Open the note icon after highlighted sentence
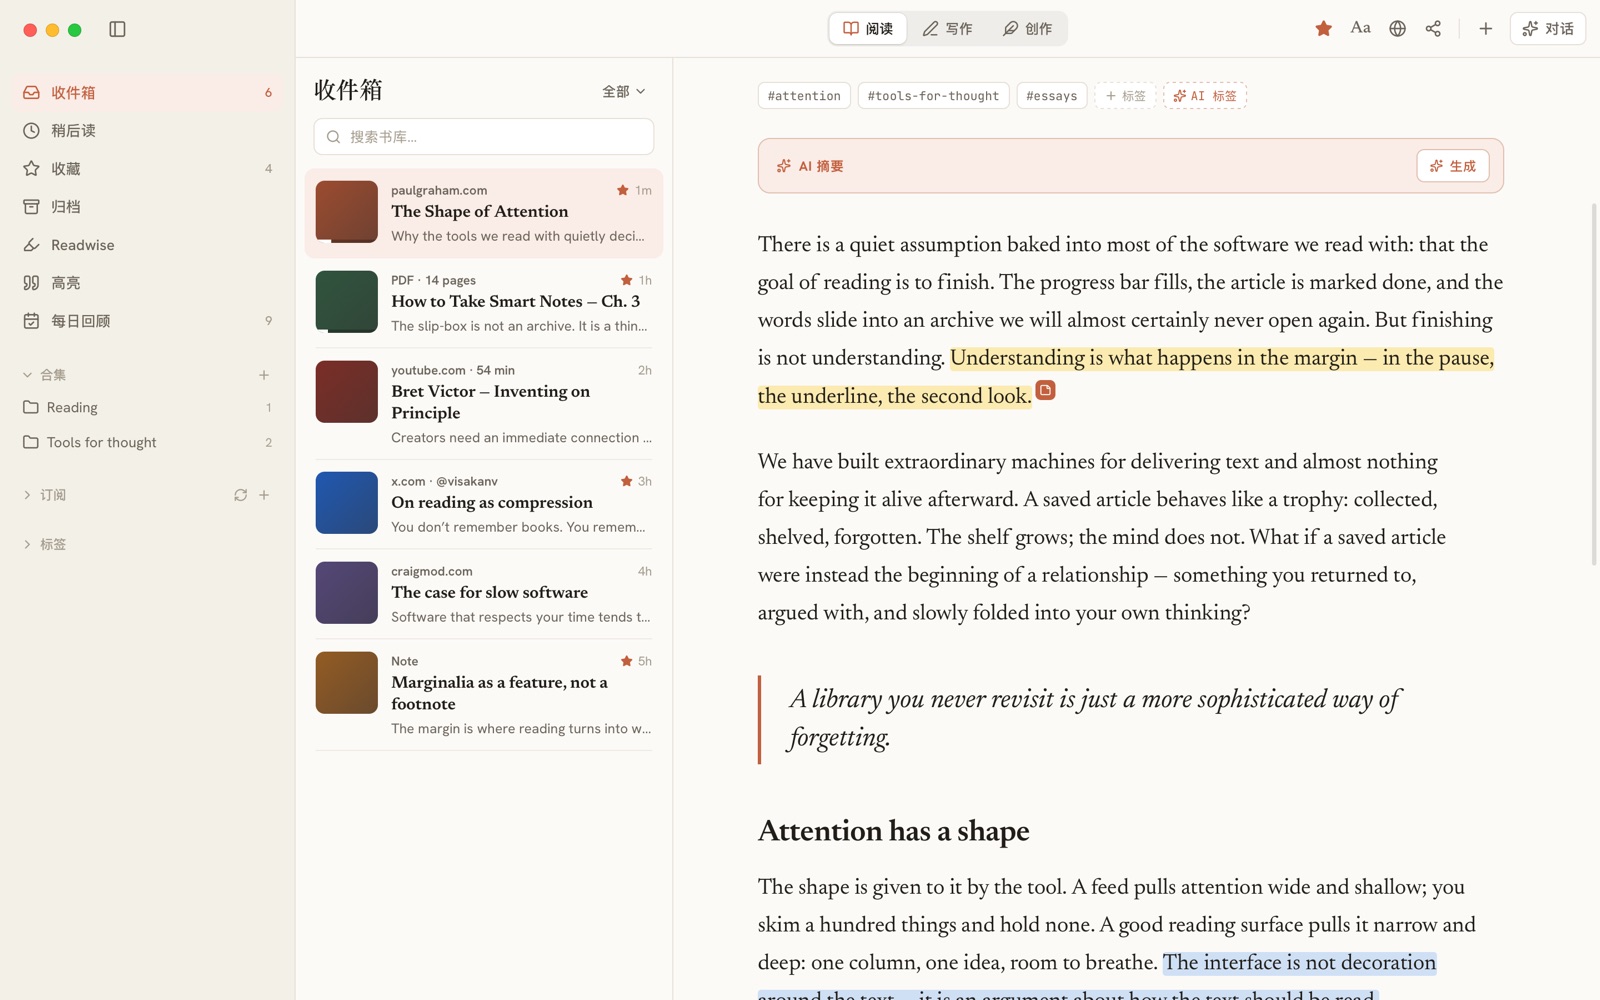1600x1000 pixels. click(1045, 390)
